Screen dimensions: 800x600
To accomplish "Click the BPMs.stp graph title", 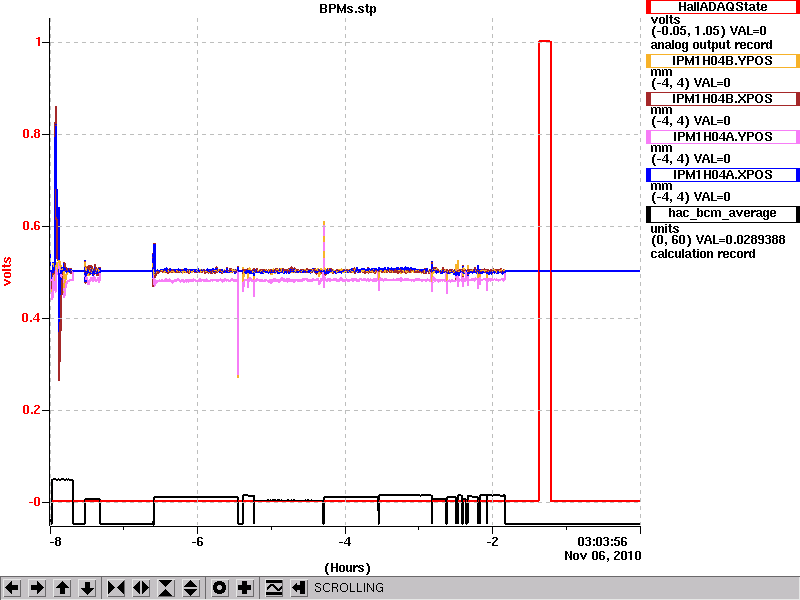I will (347, 9).
